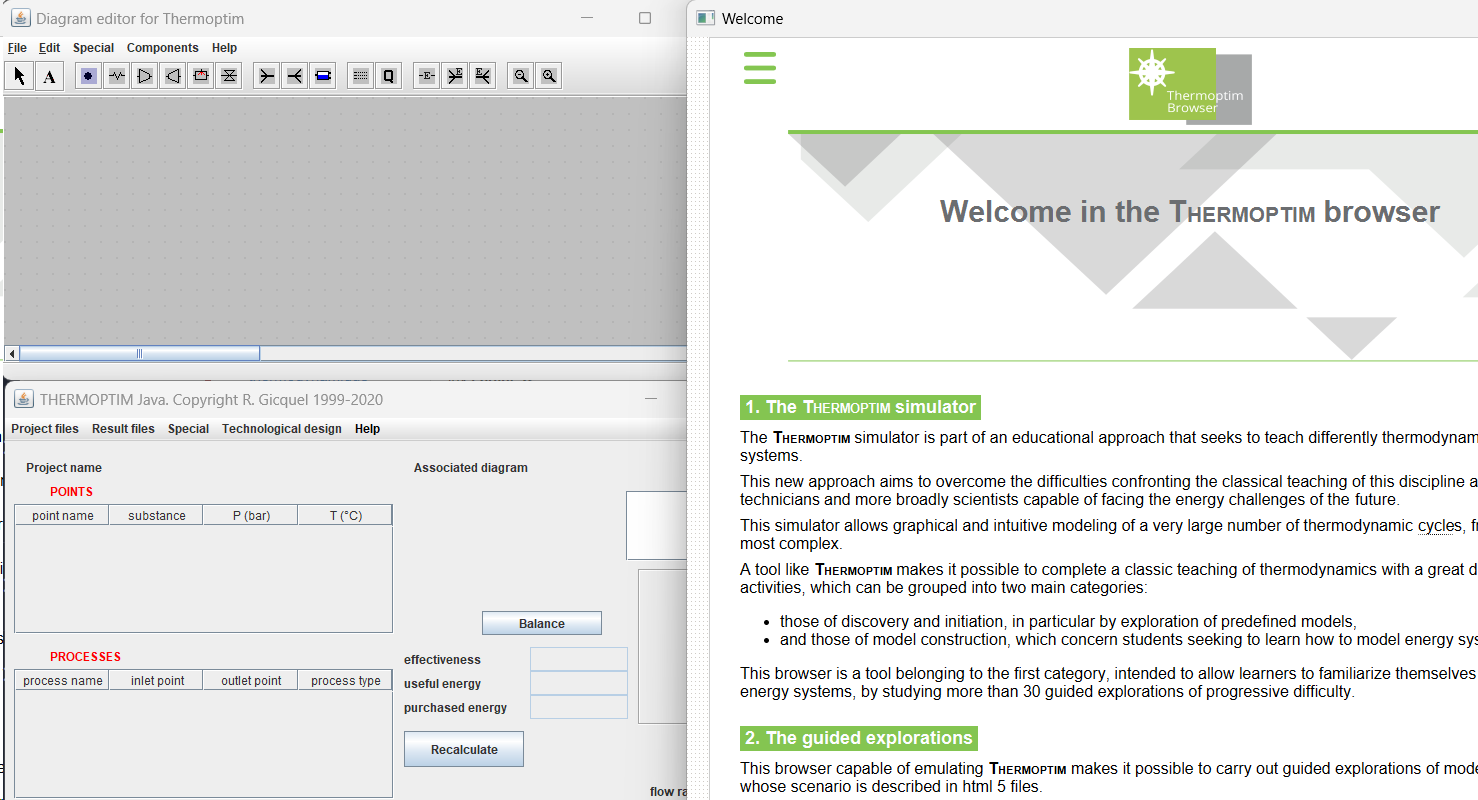
Task: Open the Help menu in Diagram editor
Action: tap(225, 48)
